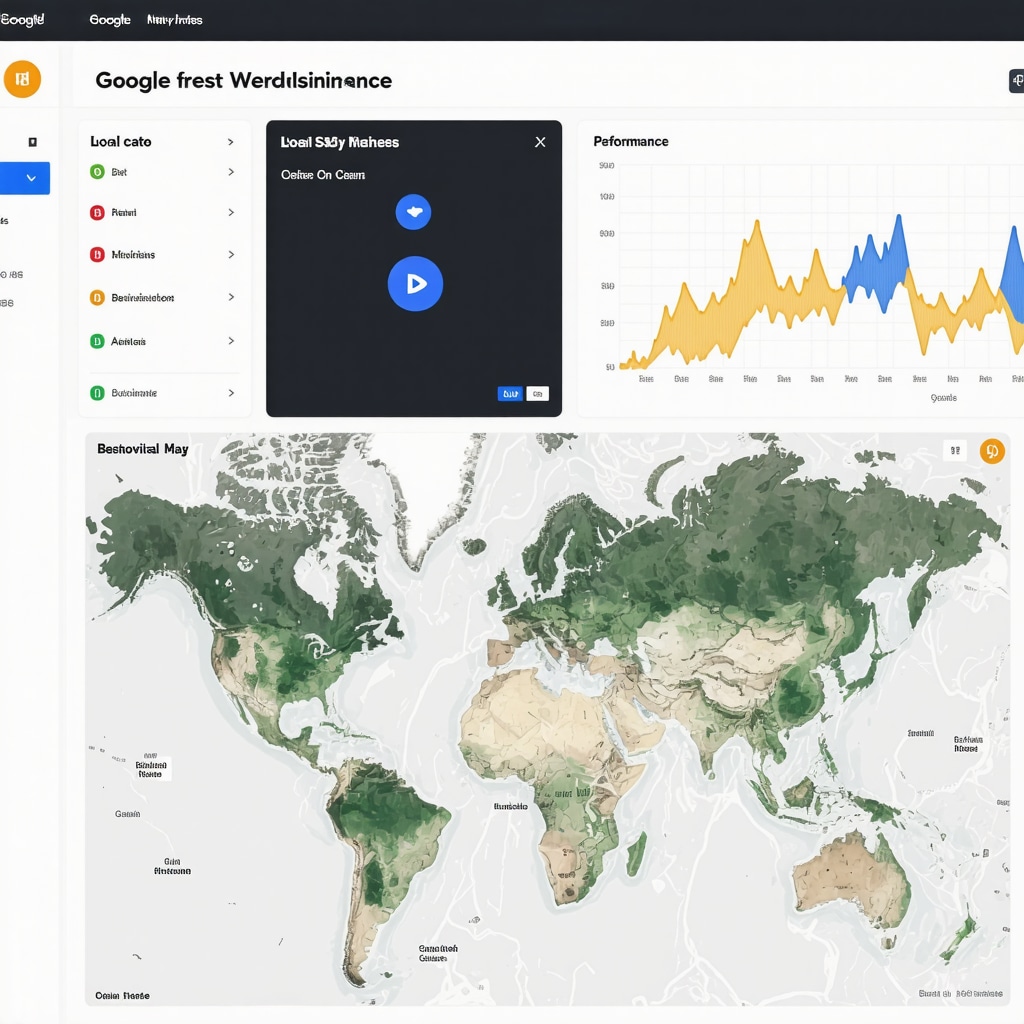Click the legend label below the Performance chart

pos(944,397)
